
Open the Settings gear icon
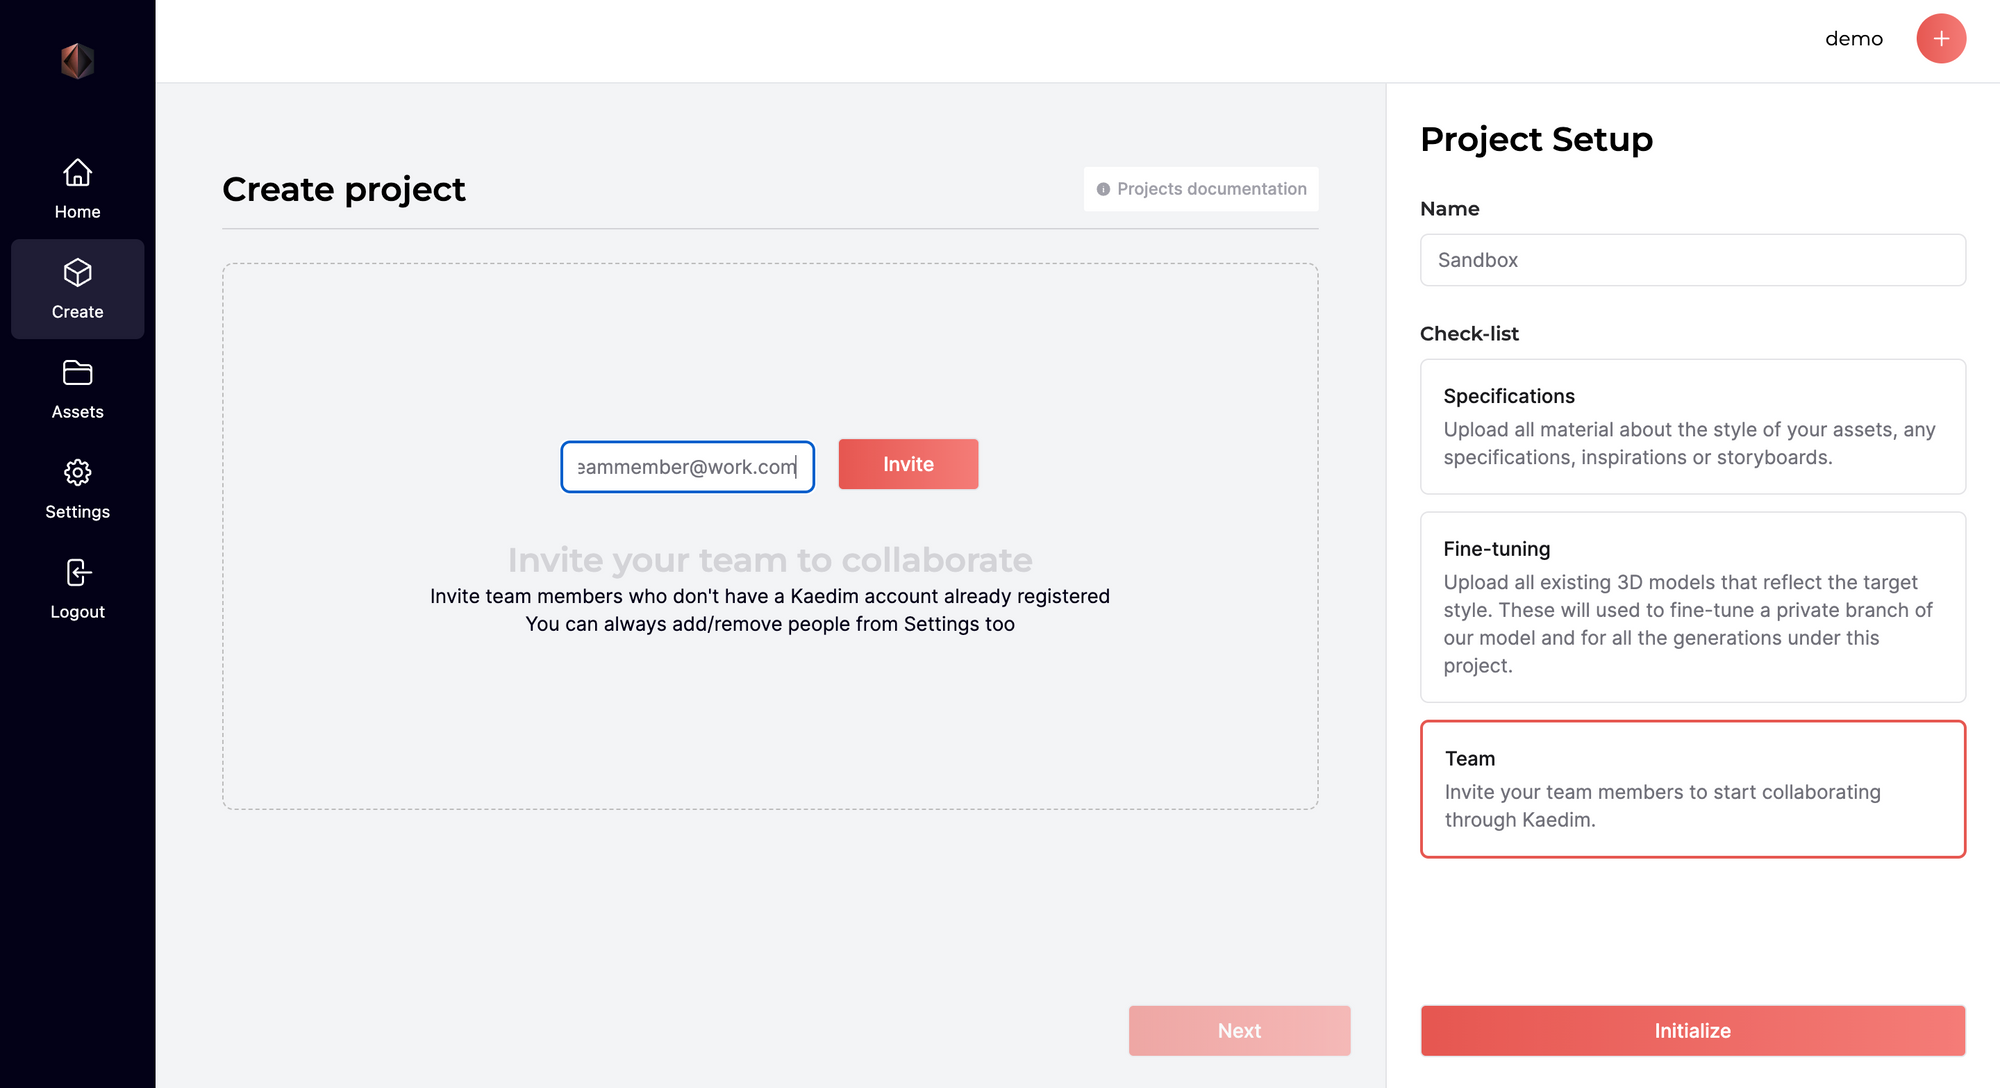77,472
